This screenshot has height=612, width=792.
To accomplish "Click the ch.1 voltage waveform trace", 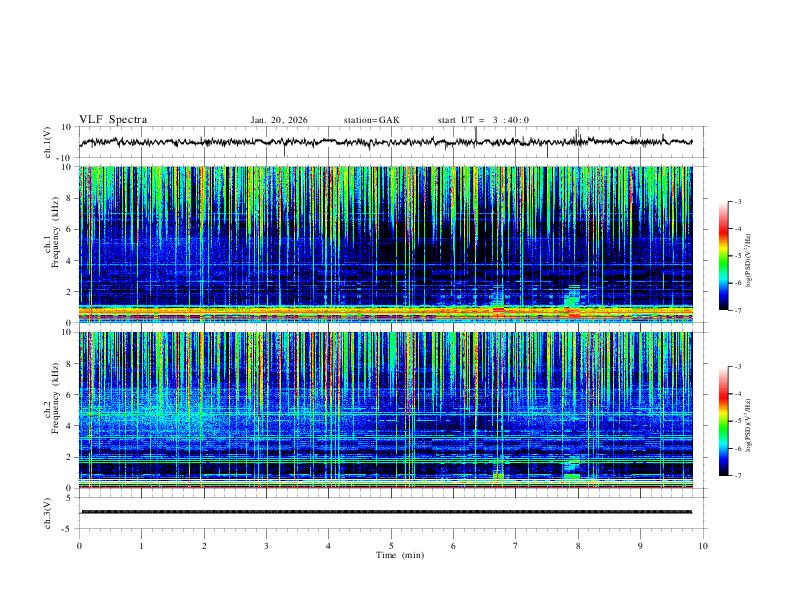I will pos(385,142).
